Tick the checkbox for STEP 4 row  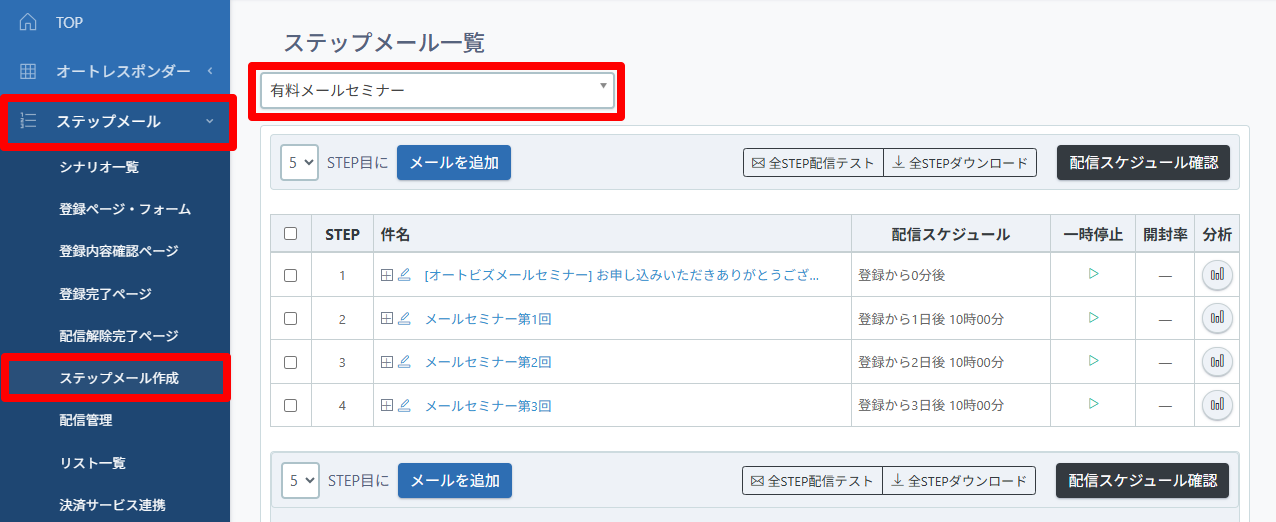click(291, 406)
